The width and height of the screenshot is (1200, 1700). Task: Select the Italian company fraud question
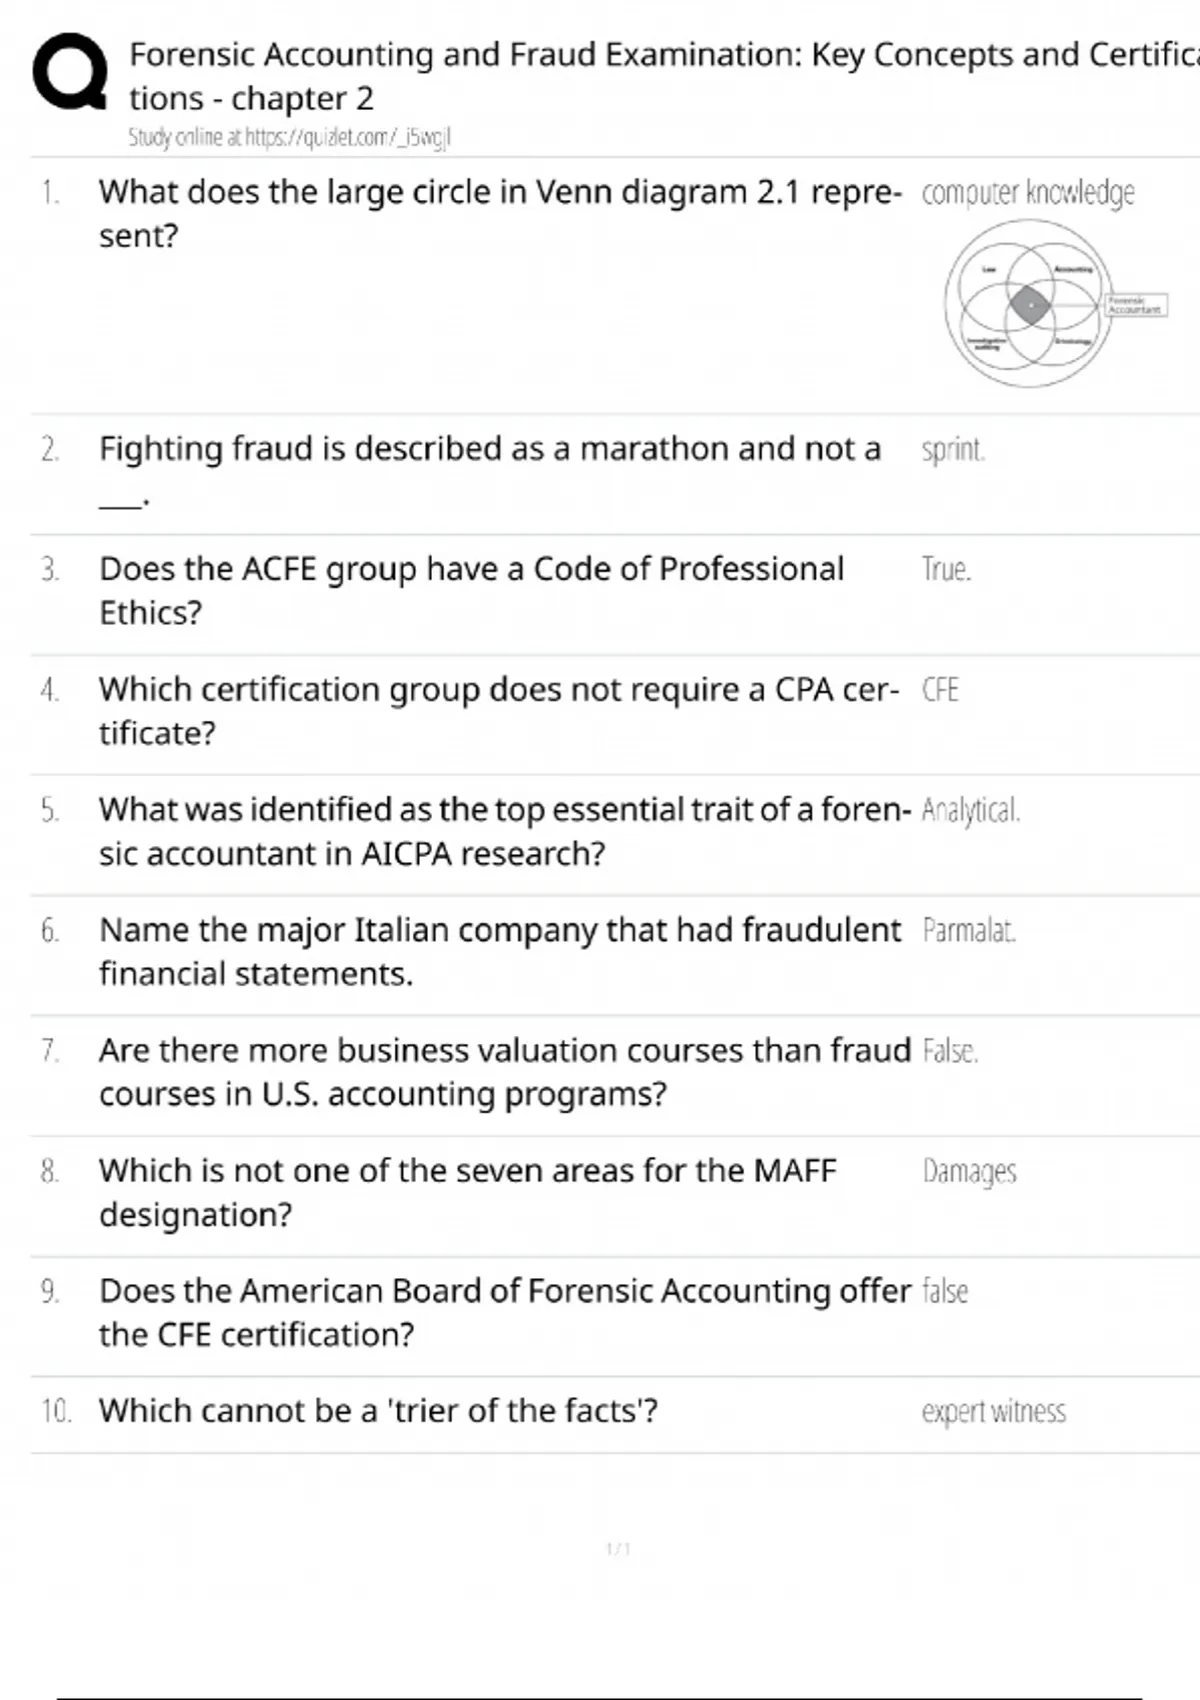coord(499,951)
